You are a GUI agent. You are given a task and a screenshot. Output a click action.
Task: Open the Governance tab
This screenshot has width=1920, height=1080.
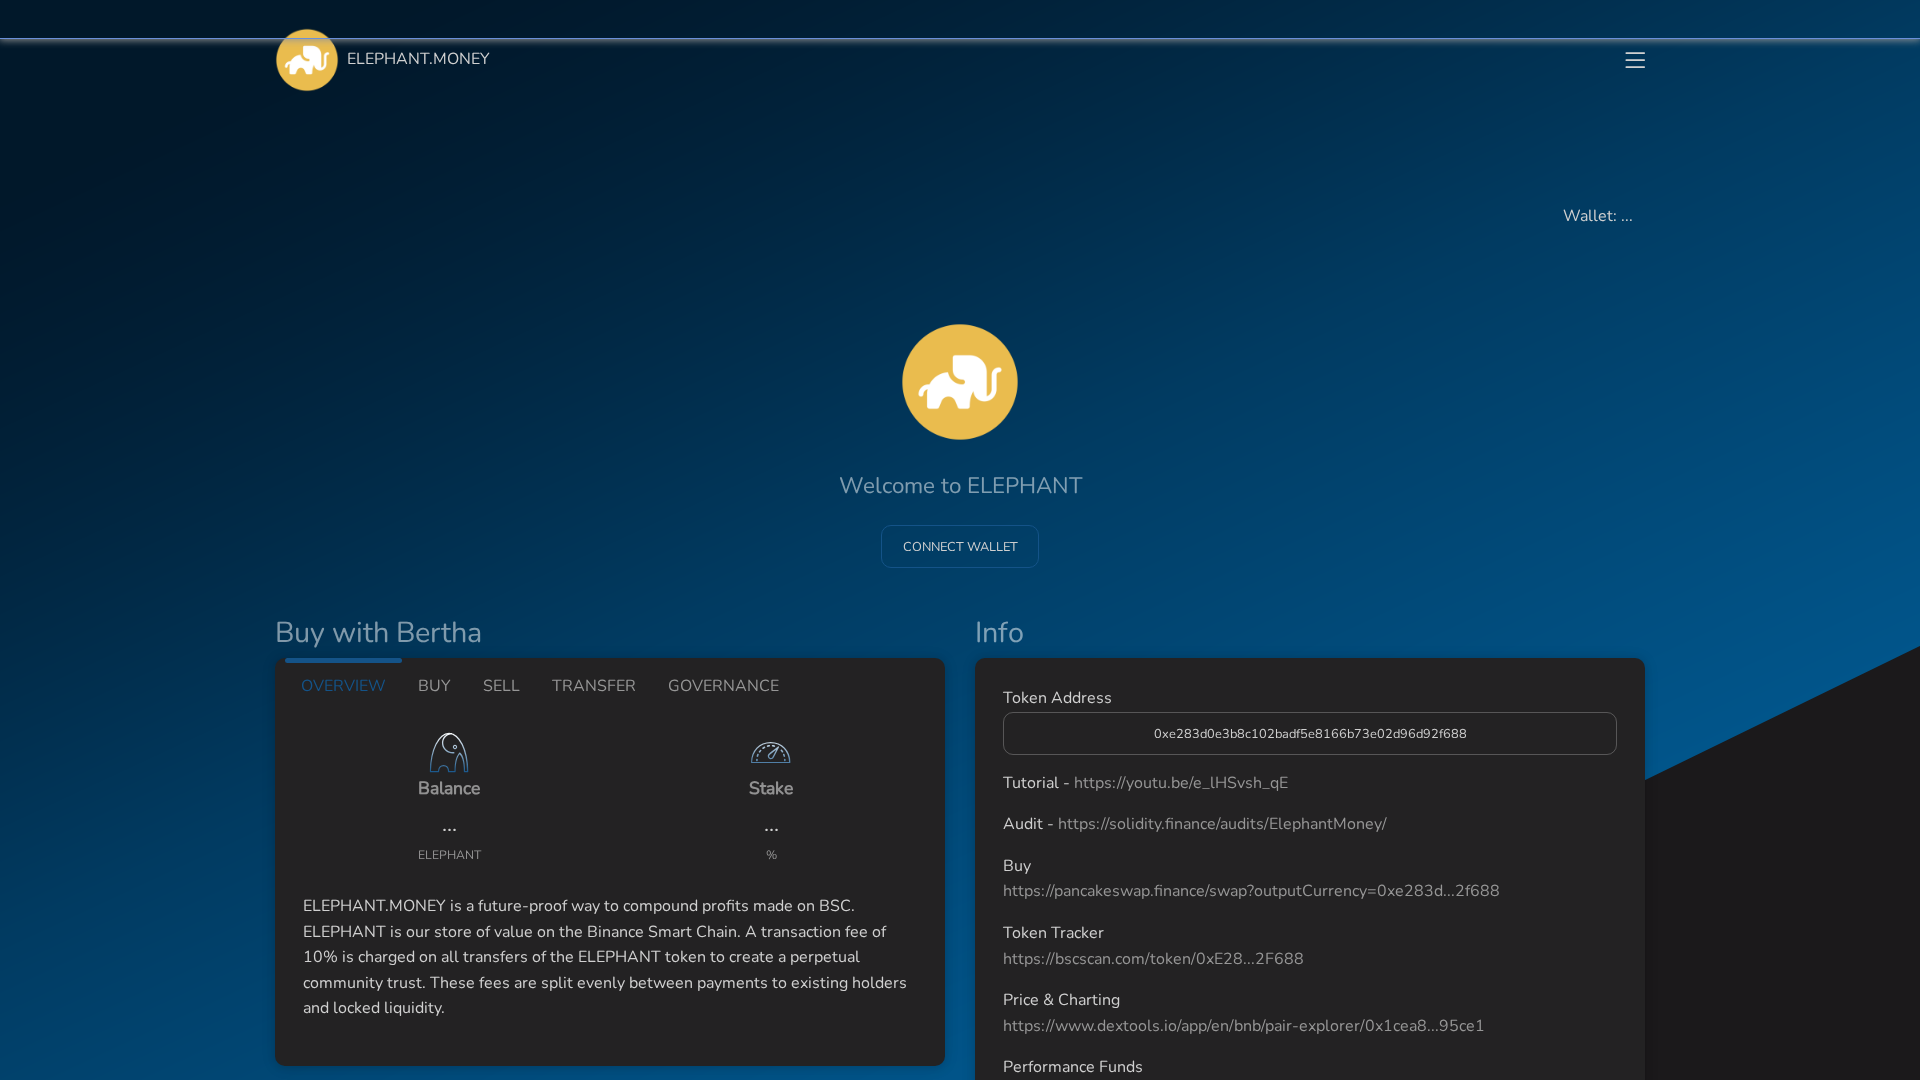tap(723, 686)
